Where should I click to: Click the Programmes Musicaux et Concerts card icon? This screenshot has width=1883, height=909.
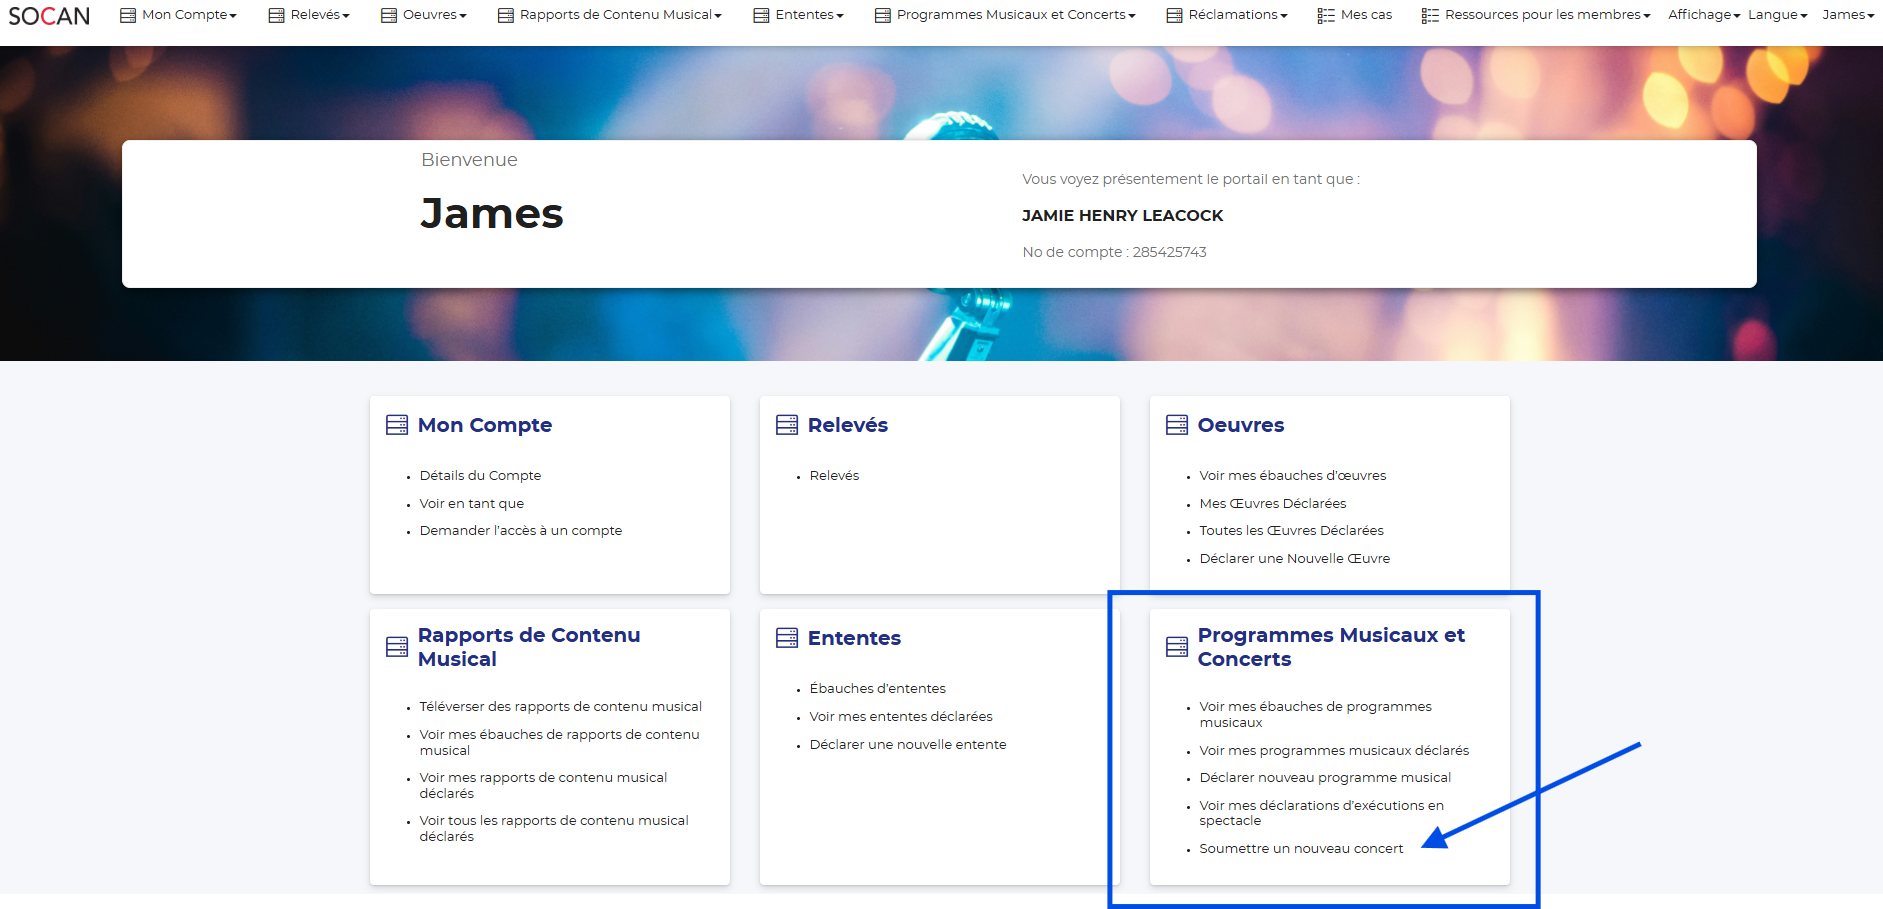(x=1177, y=647)
